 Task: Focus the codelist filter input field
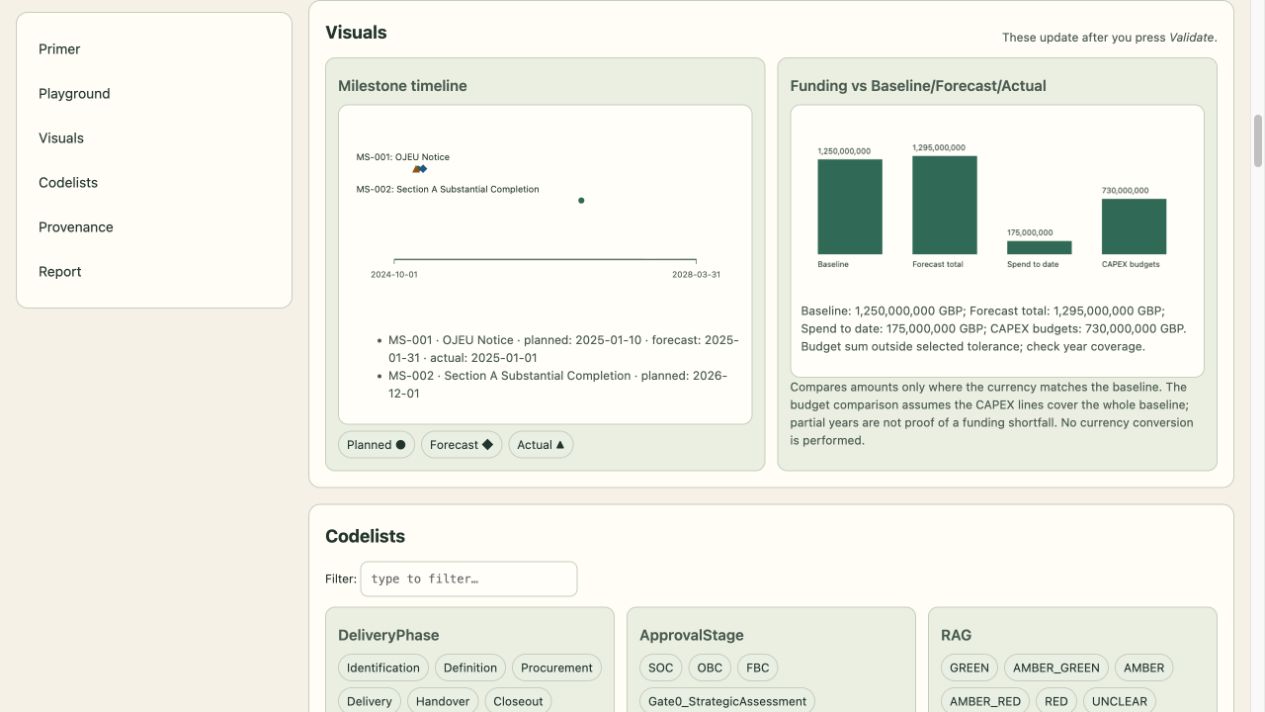coord(468,579)
